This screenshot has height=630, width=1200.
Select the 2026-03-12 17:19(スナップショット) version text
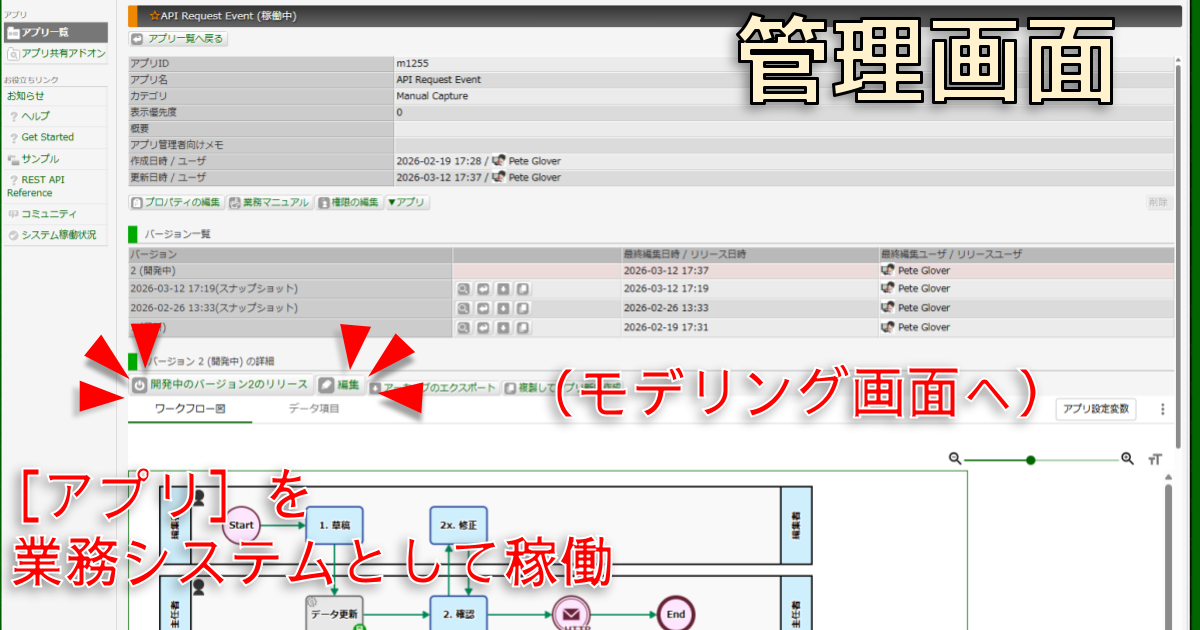[214, 289]
